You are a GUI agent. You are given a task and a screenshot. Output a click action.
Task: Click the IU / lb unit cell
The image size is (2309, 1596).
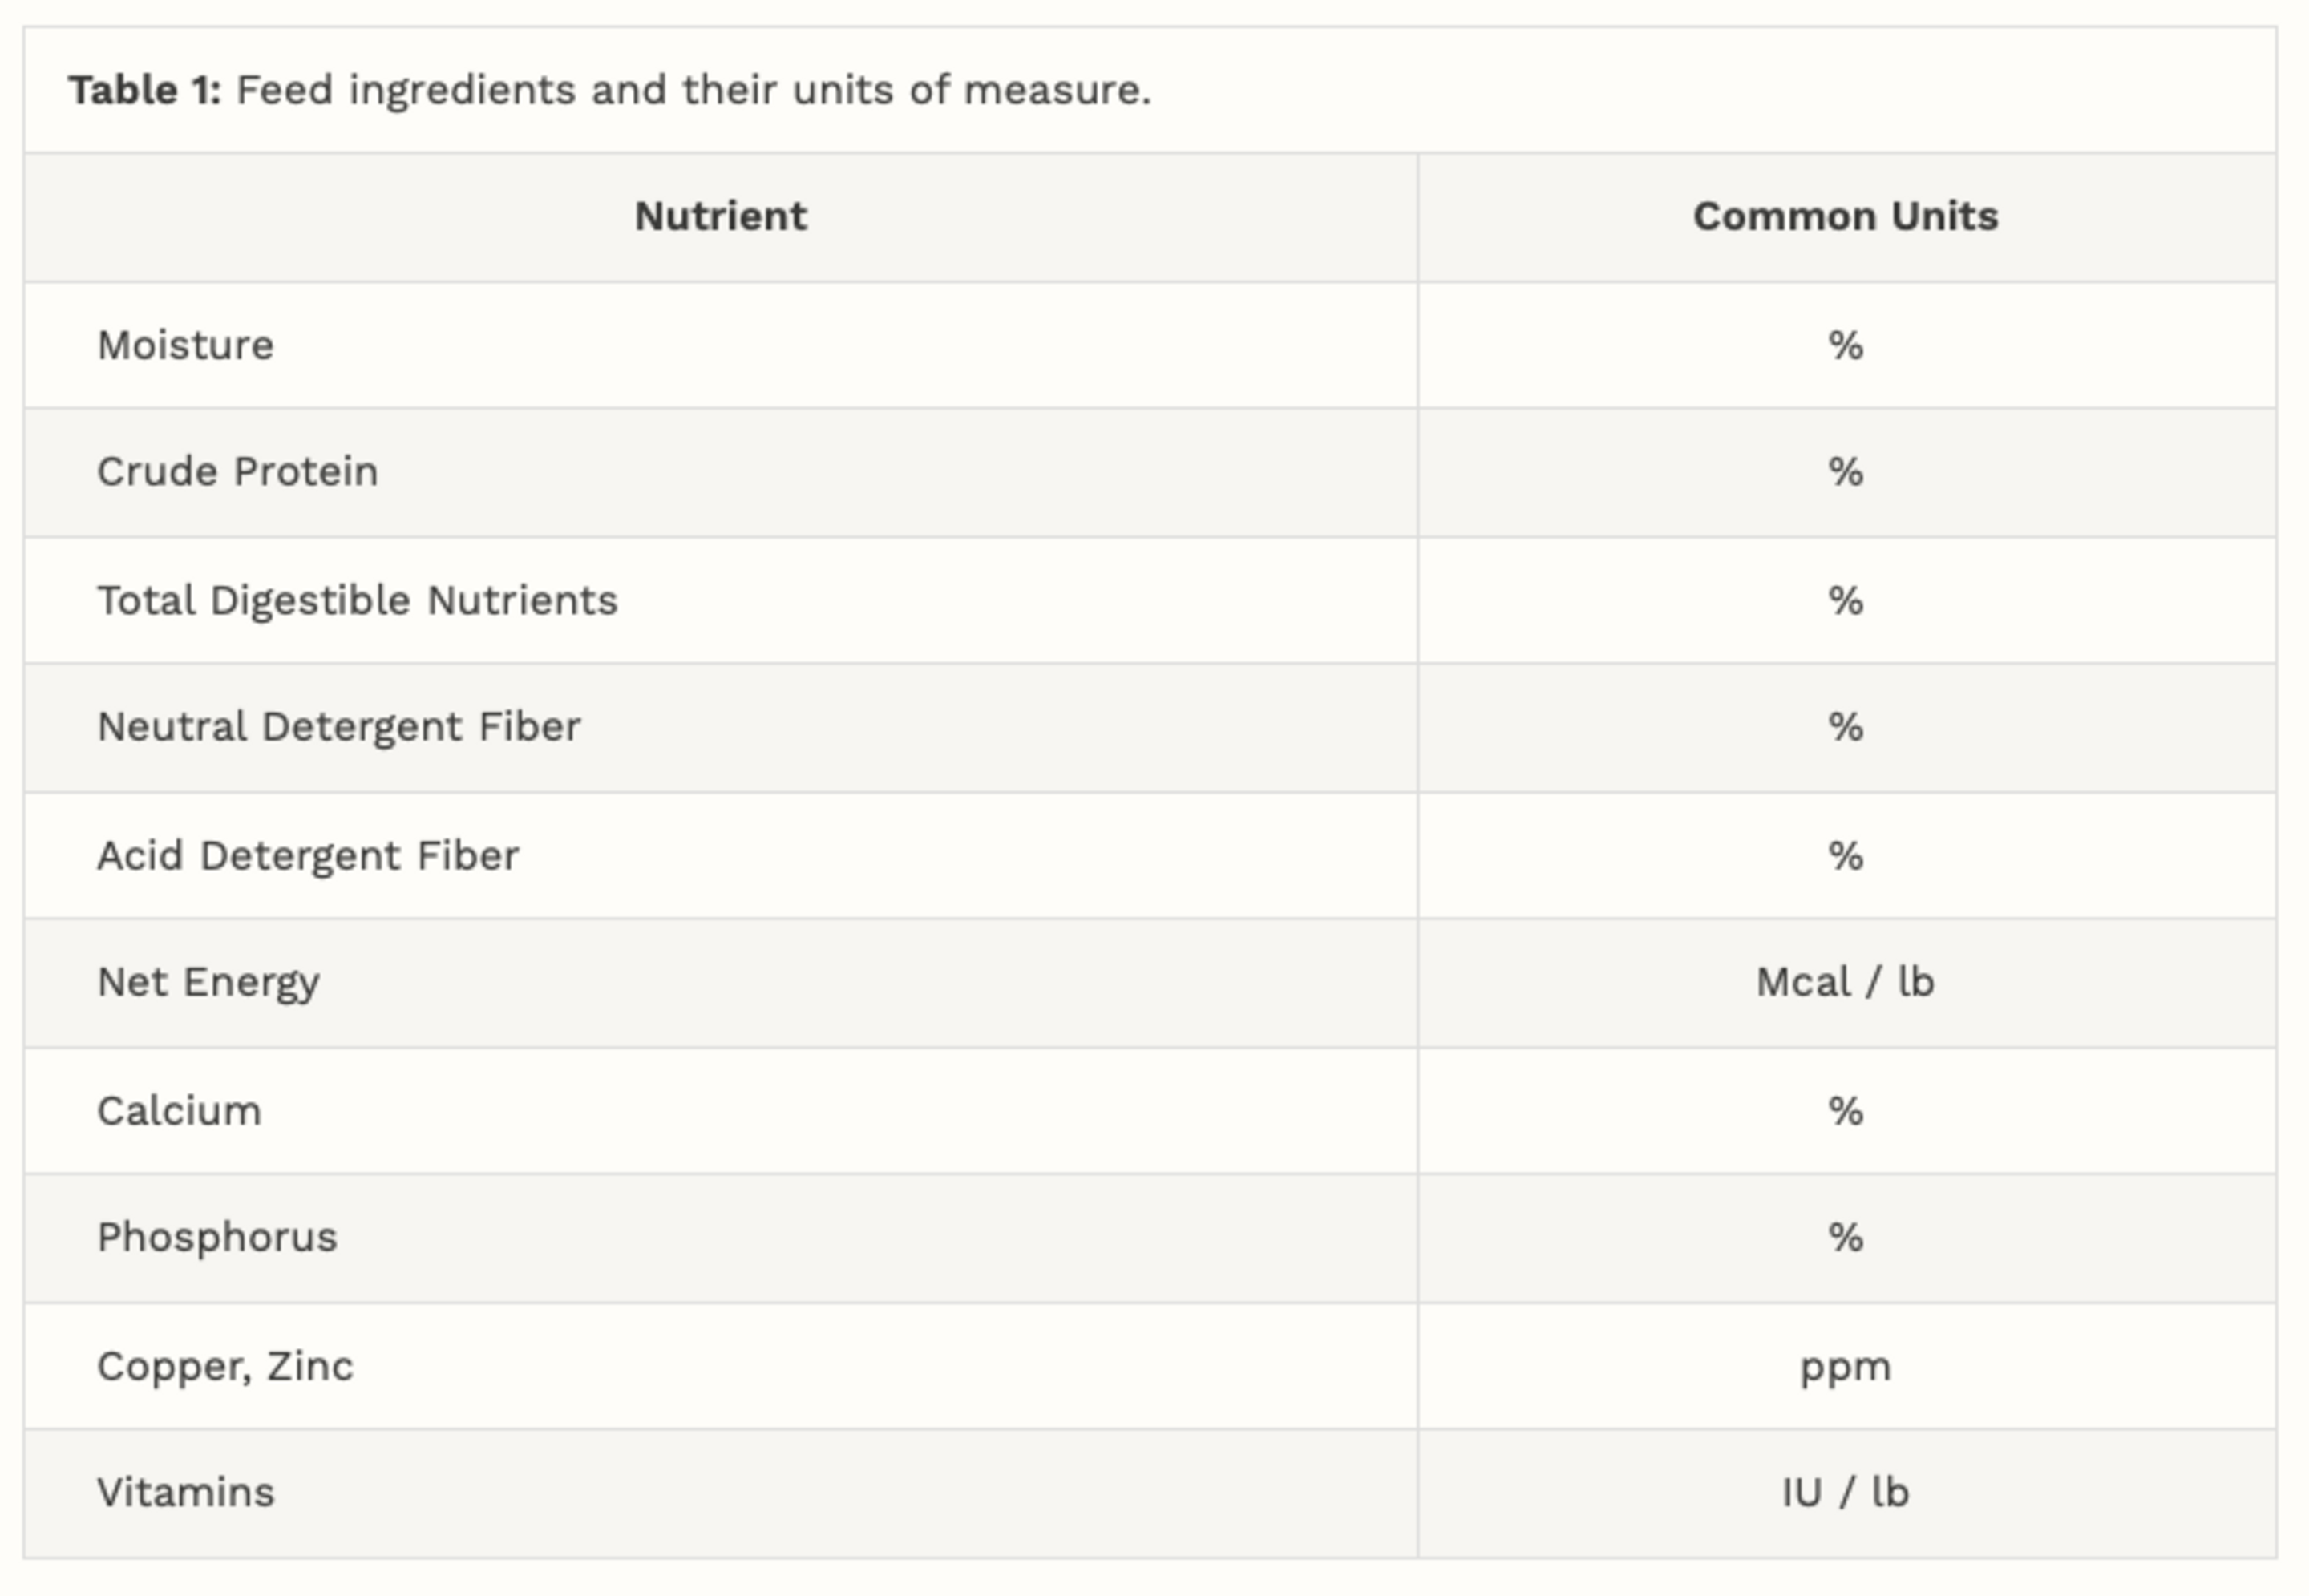coord(1845,1493)
